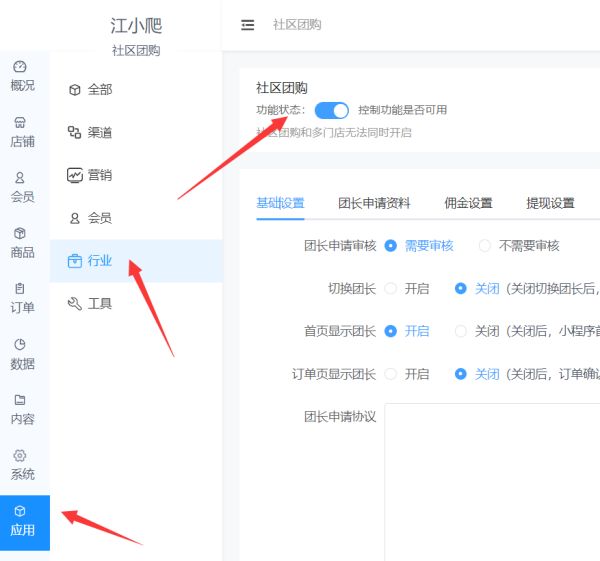Click the 系统 settings gear icon
The height and width of the screenshot is (561, 600).
tap(20, 455)
